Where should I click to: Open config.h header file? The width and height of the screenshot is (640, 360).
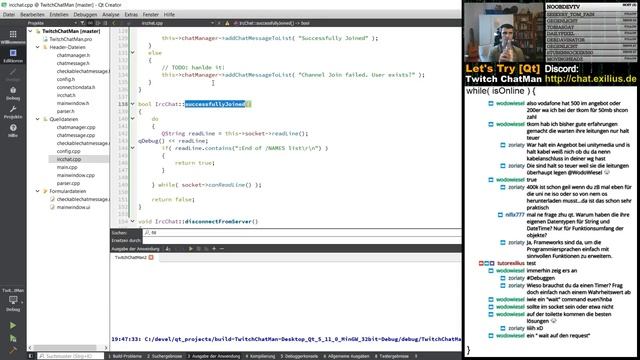click(66, 79)
